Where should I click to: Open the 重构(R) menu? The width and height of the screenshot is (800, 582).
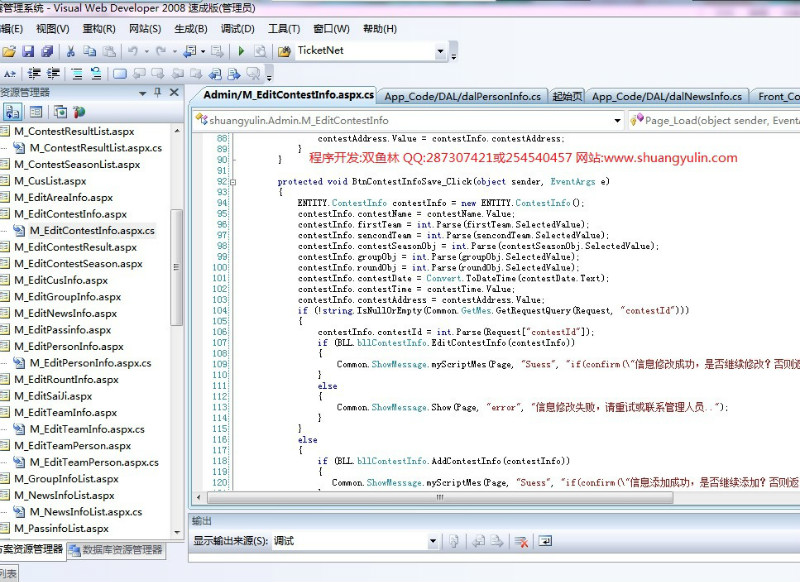(99, 29)
